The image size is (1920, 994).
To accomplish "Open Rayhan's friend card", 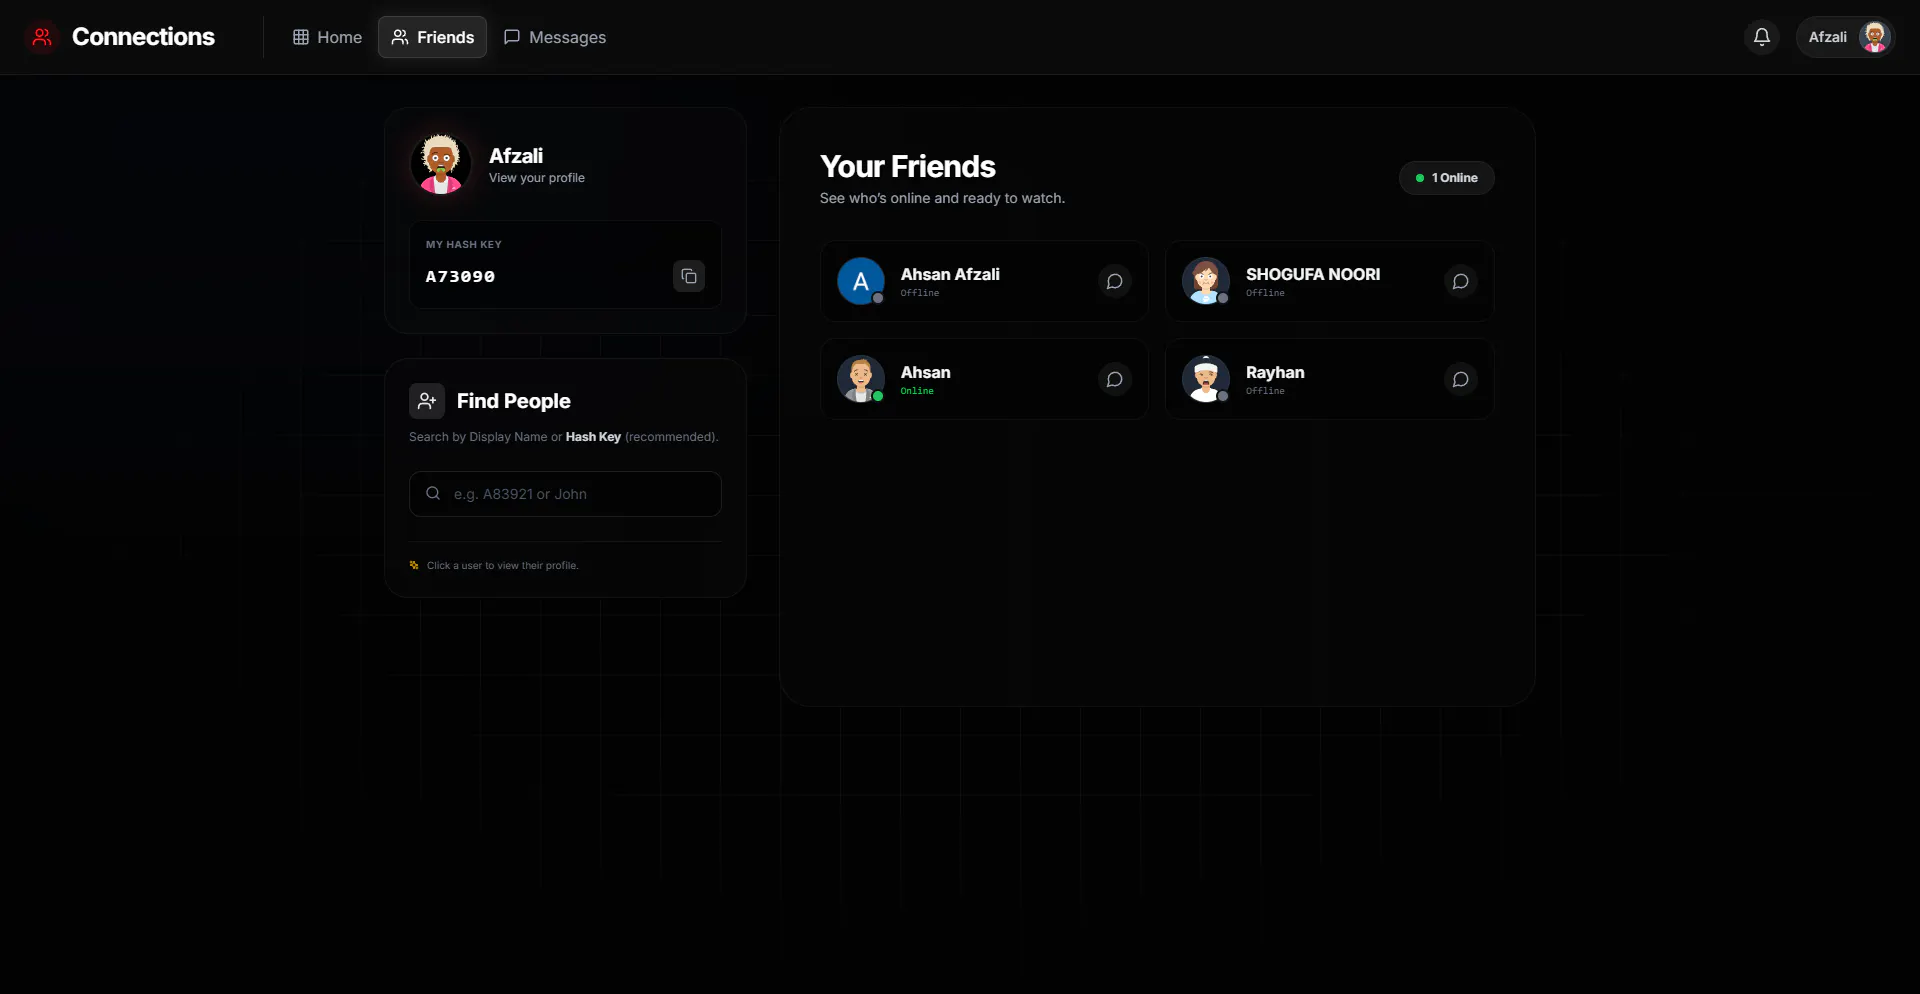I will point(1329,379).
